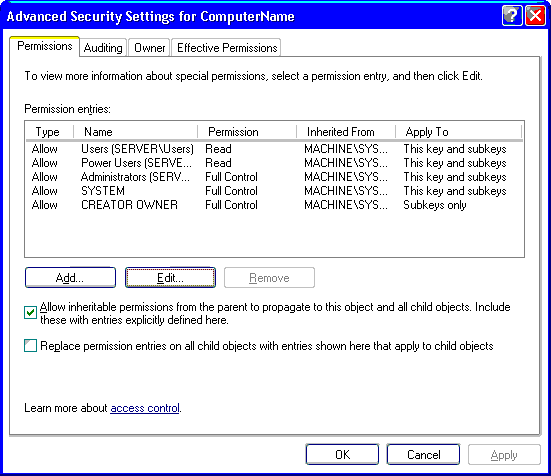
Task: Click the title bar Help question mark icon
Action: click(x=512, y=16)
